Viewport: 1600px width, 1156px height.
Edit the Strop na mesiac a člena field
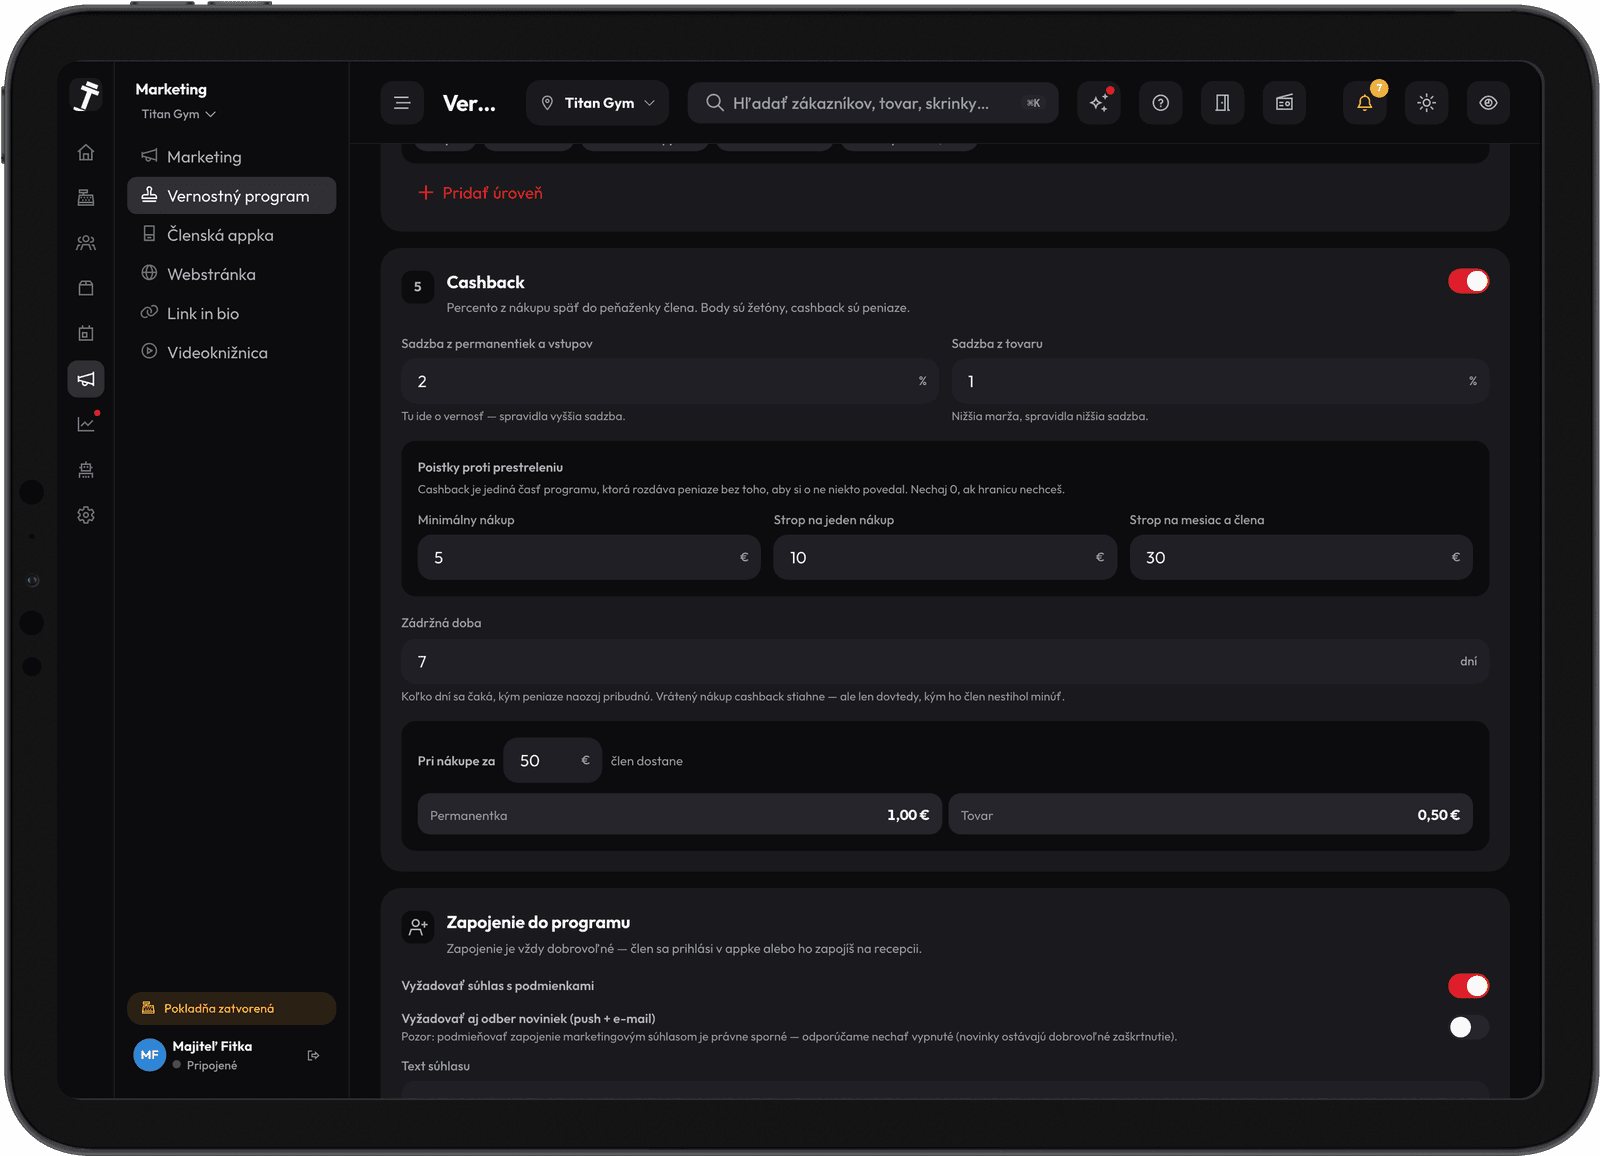point(1301,557)
